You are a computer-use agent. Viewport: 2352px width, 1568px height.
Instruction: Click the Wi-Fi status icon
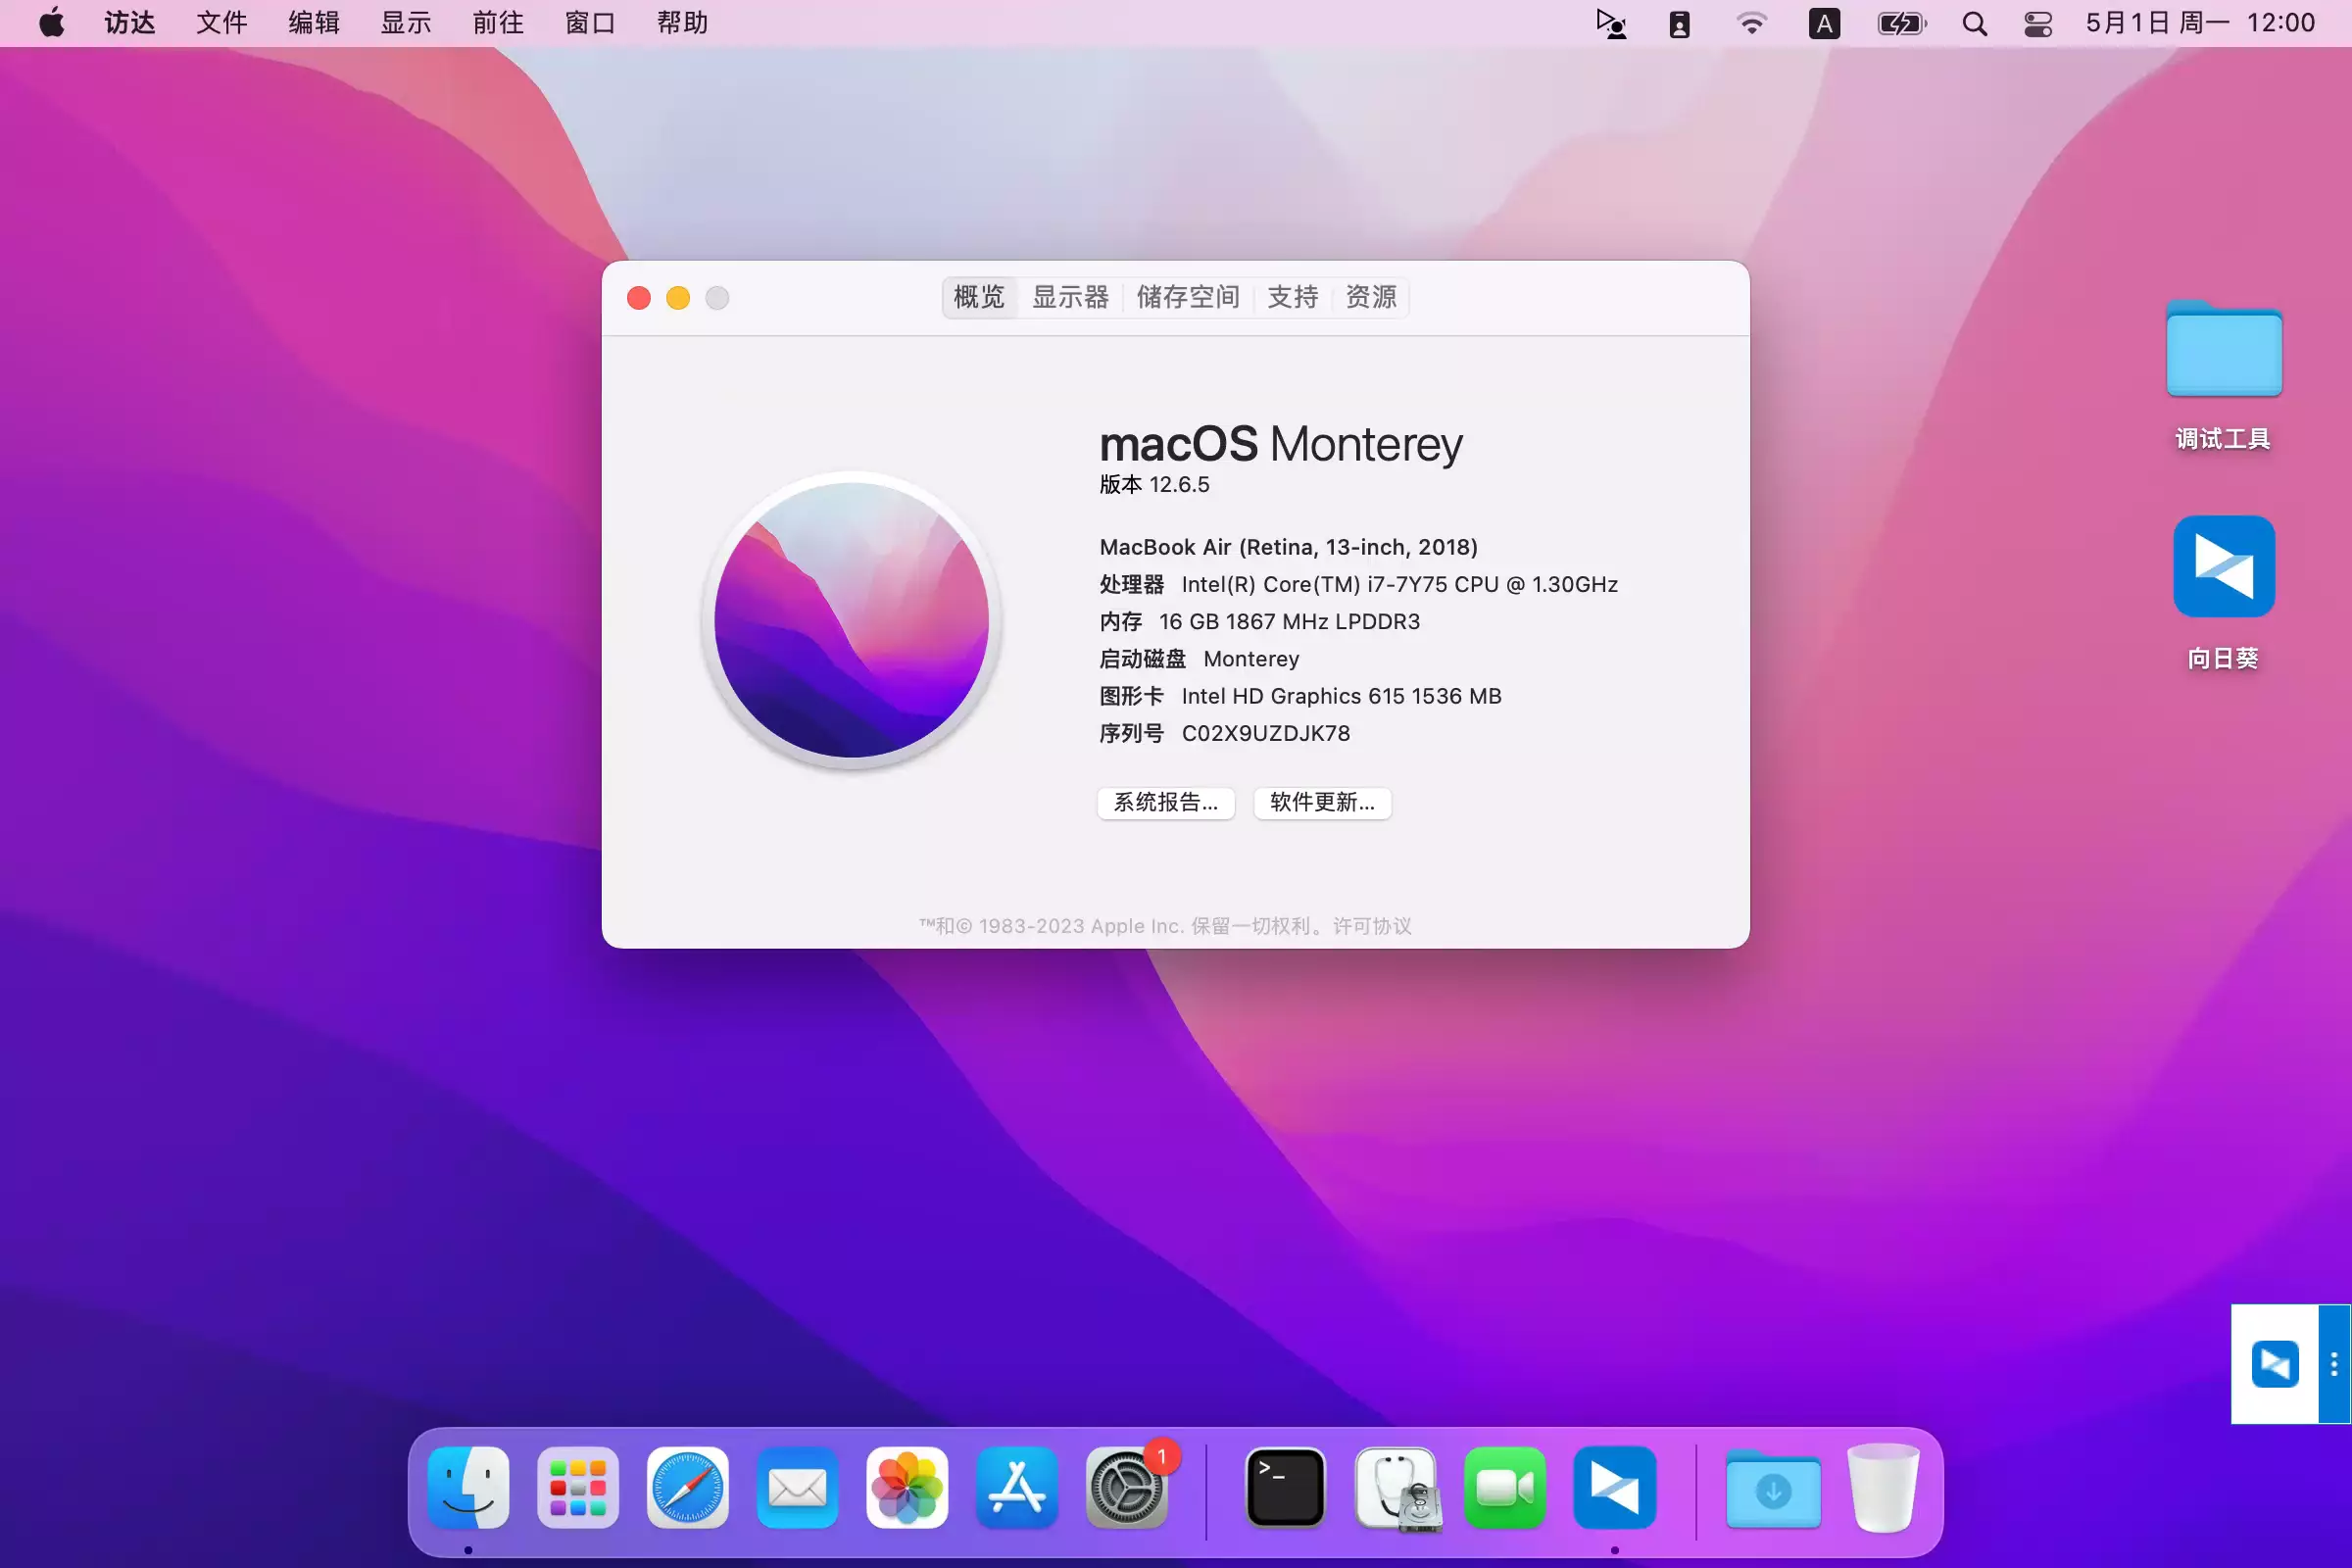(x=1751, y=23)
